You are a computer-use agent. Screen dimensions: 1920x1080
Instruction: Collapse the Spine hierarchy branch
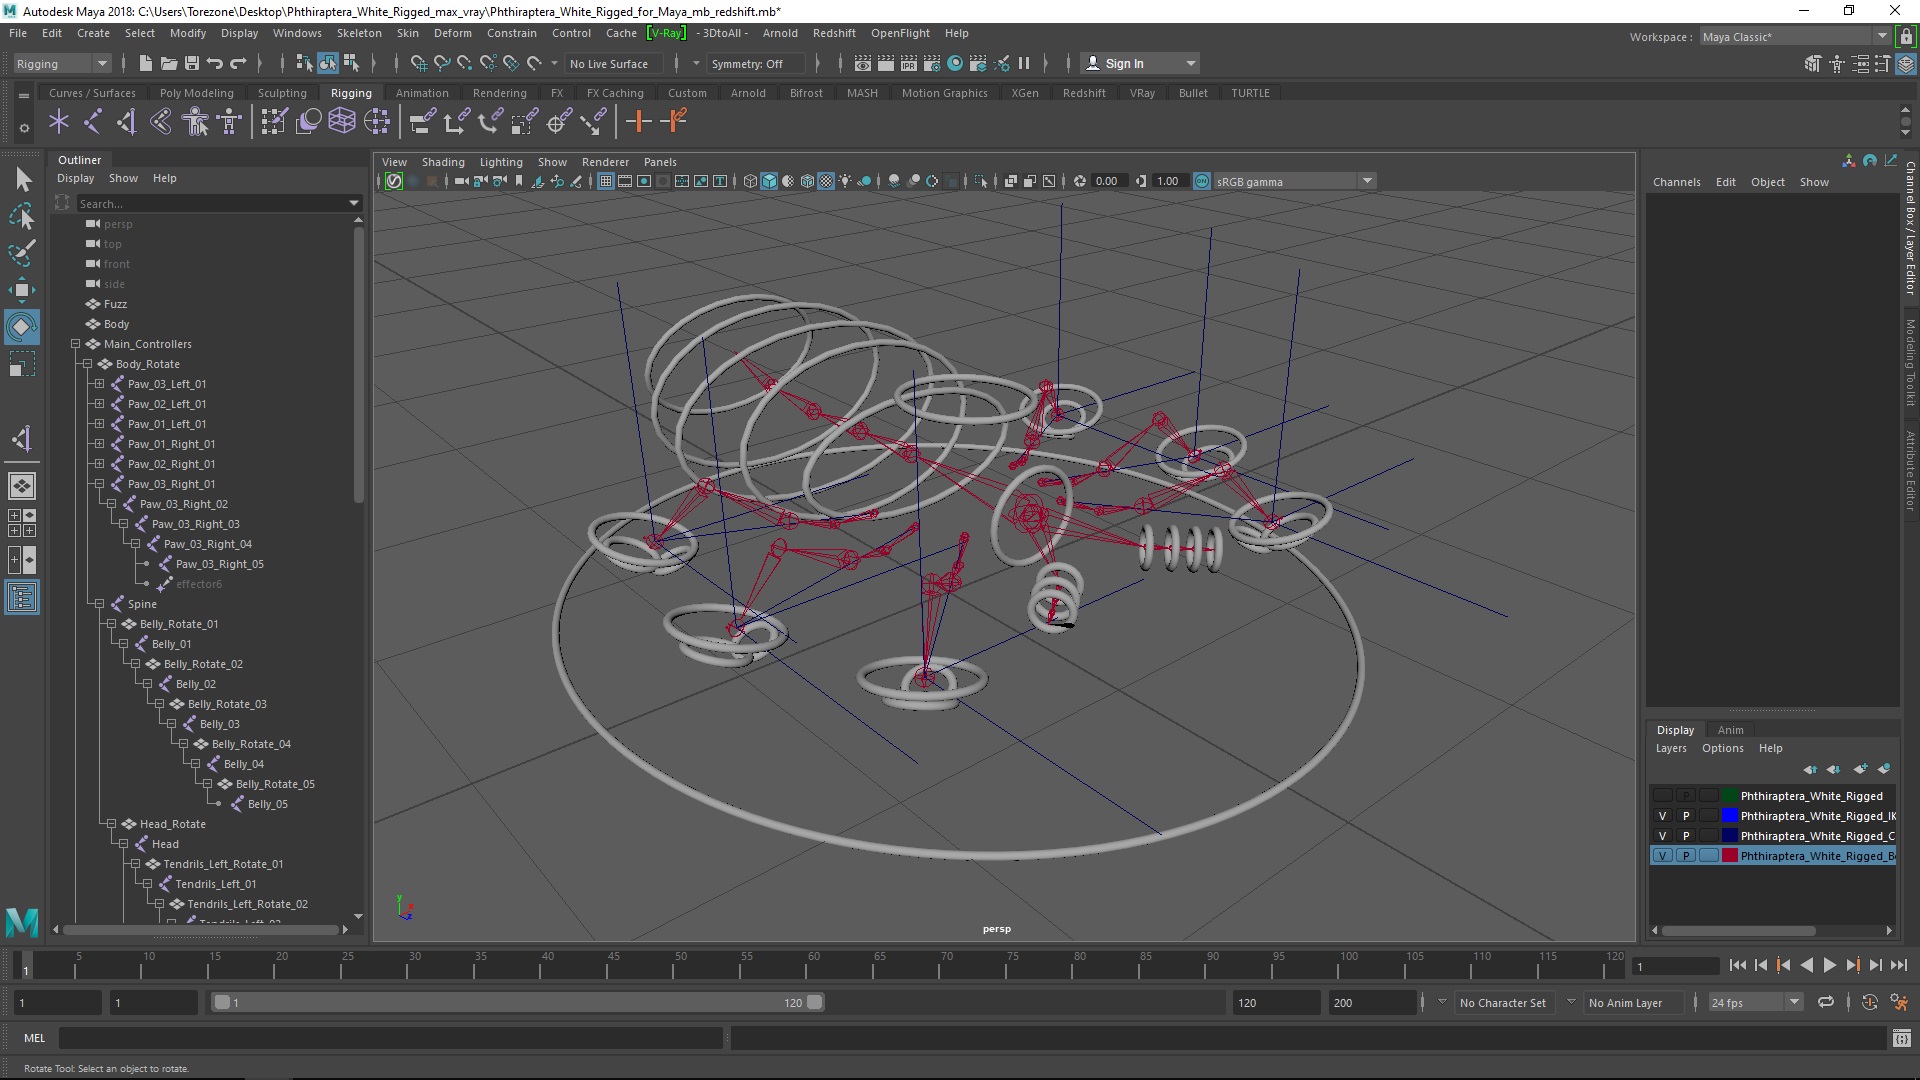coord(99,603)
